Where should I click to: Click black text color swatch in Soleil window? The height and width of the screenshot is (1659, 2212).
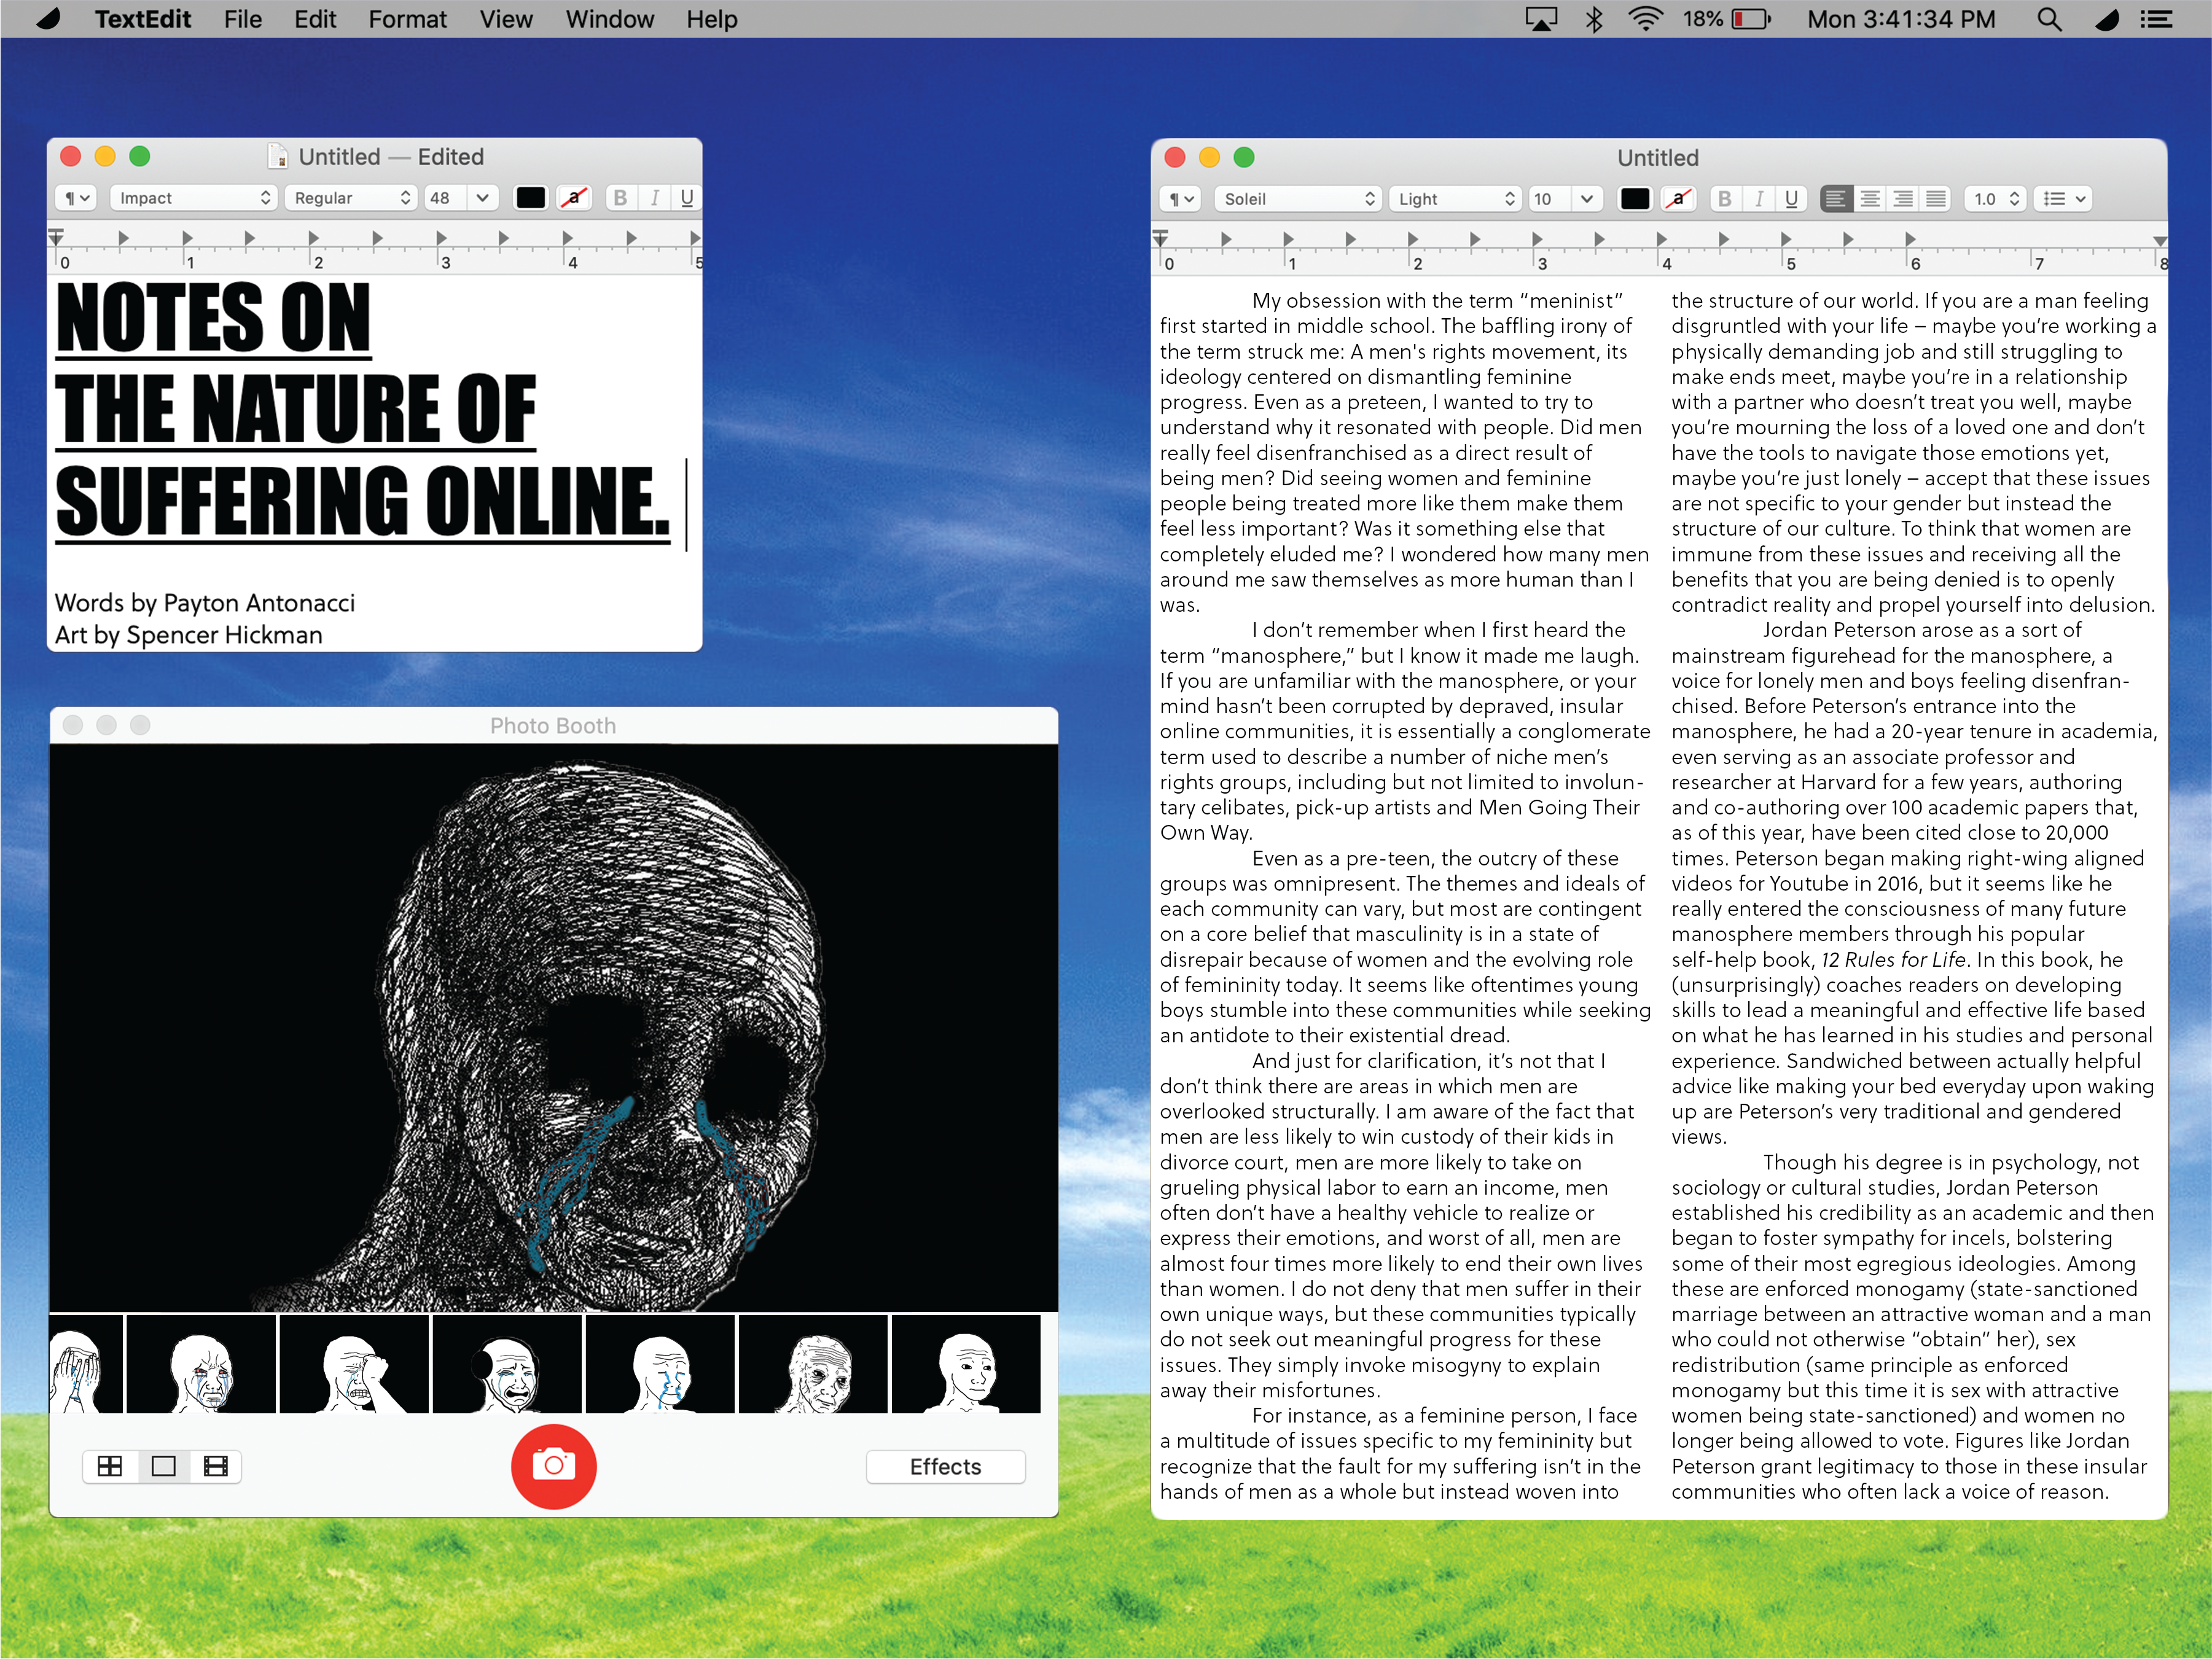(1634, 199)
